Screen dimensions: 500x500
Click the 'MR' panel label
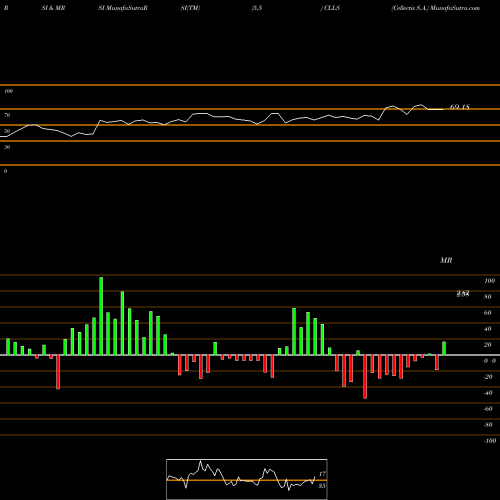coord(446,260)
